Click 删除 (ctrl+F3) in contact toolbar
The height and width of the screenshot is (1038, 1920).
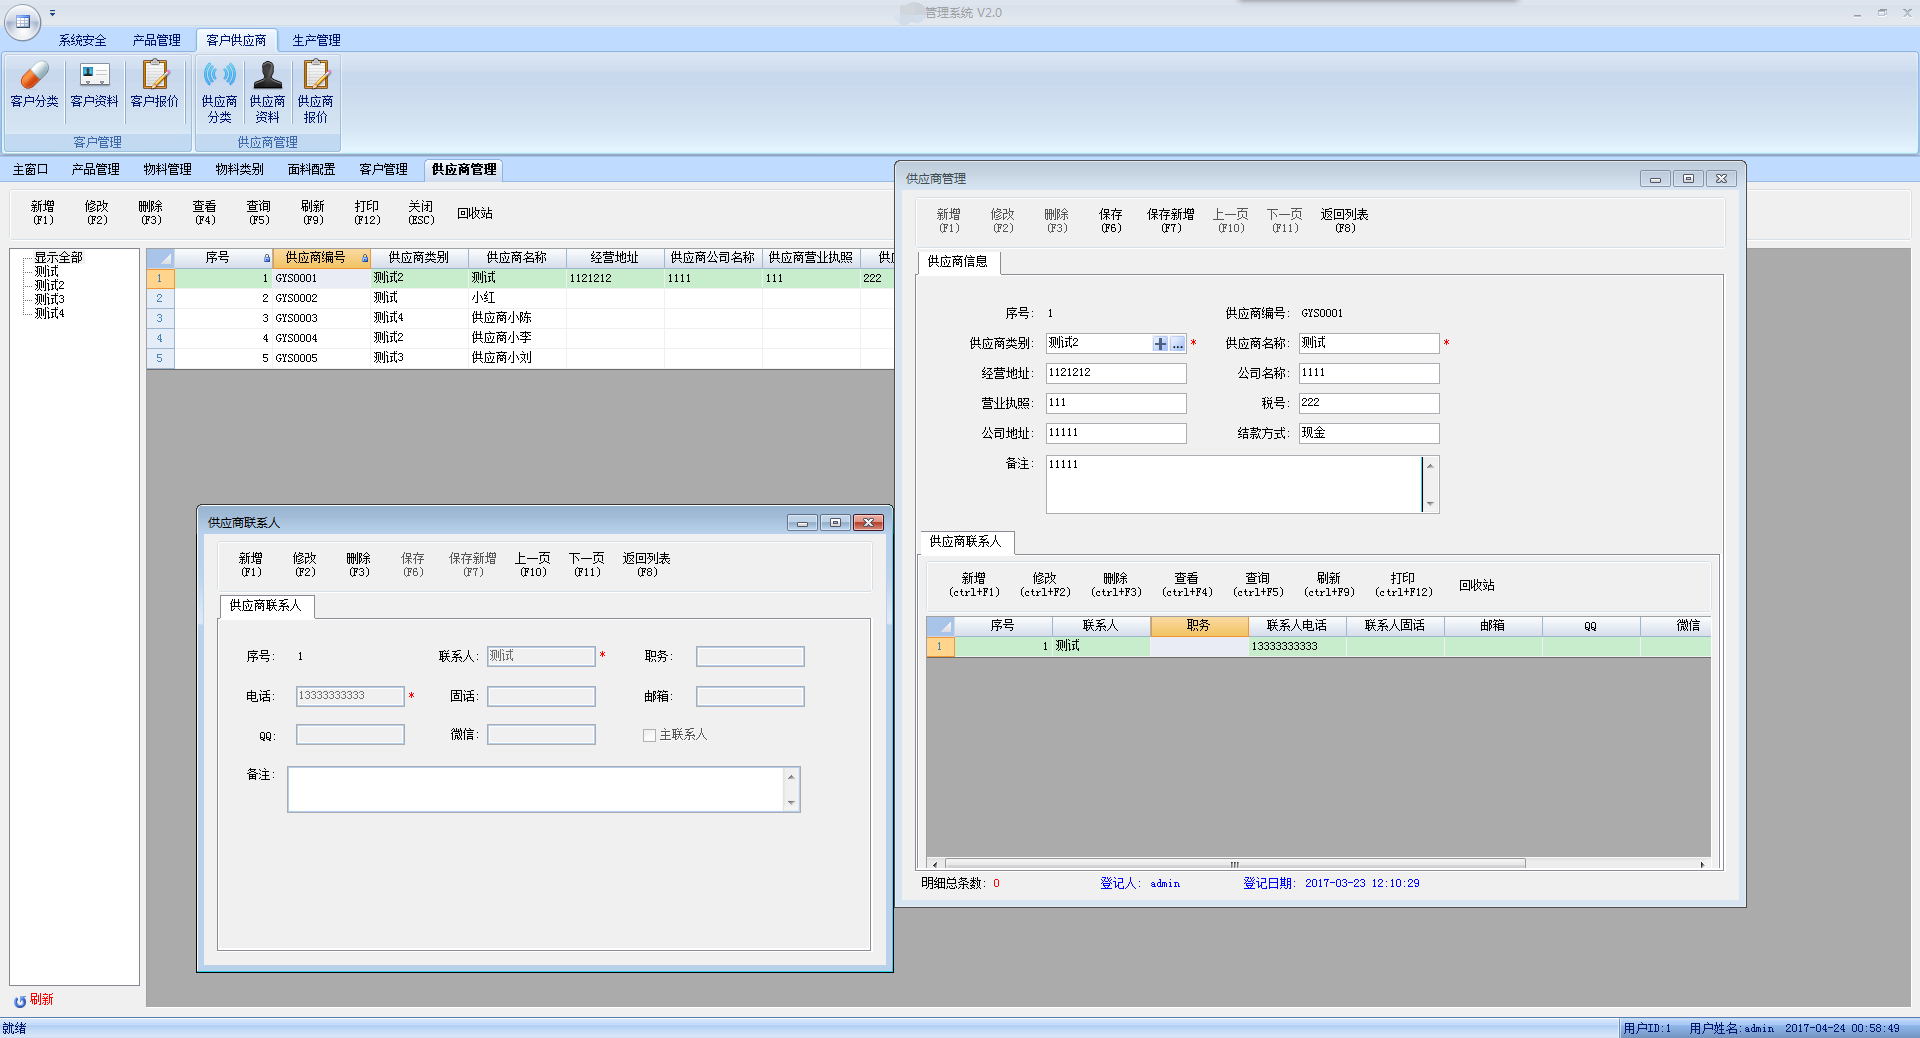pos(1116,585)
